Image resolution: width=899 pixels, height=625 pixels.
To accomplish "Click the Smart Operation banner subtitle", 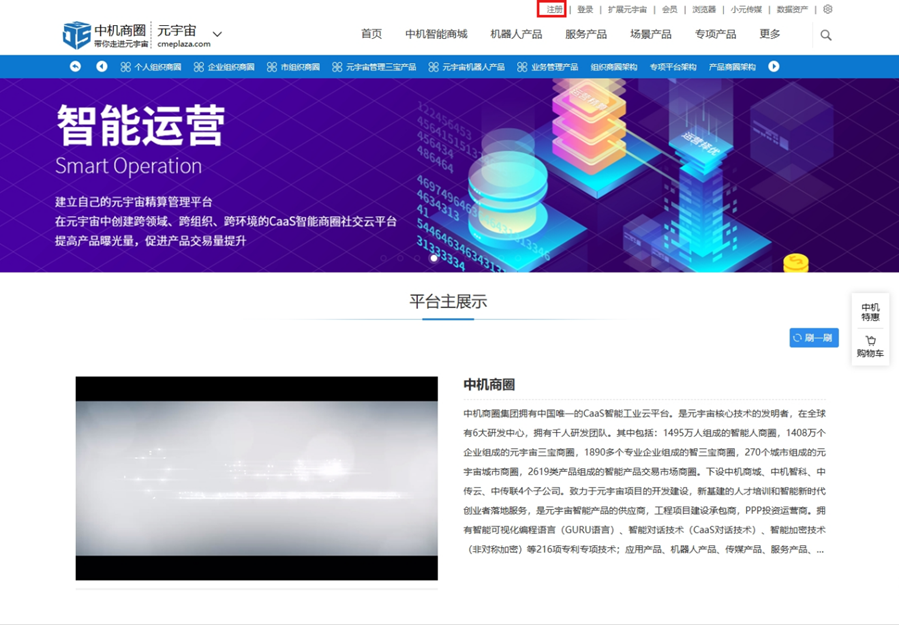I will [128, 166].
